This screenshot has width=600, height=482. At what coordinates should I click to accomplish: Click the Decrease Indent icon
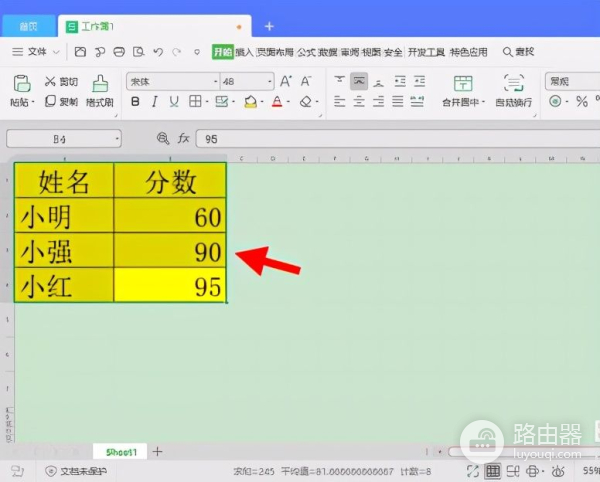(400, 81)
